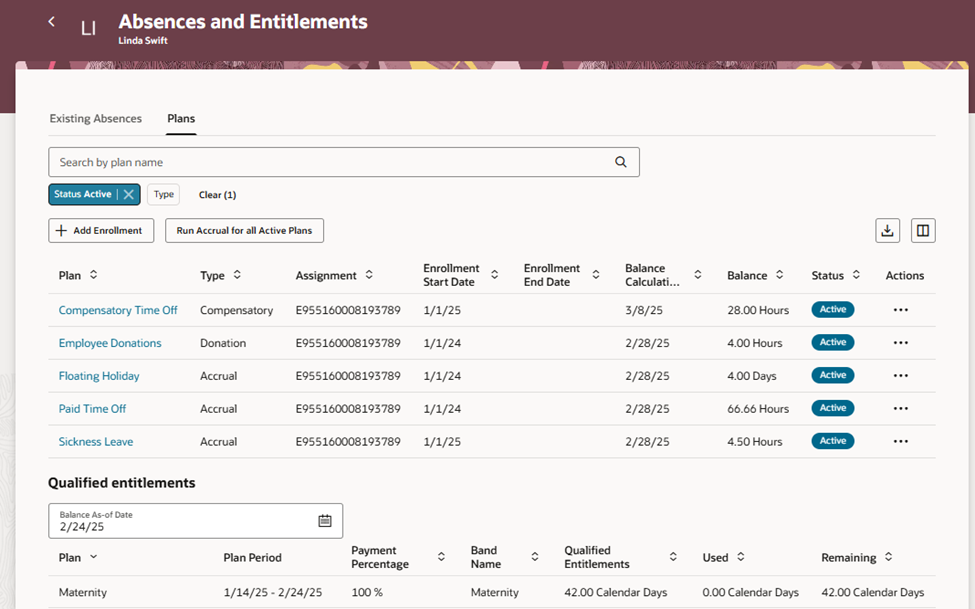Expand the Plan column dropdown in entitlements

coord(93,557)
